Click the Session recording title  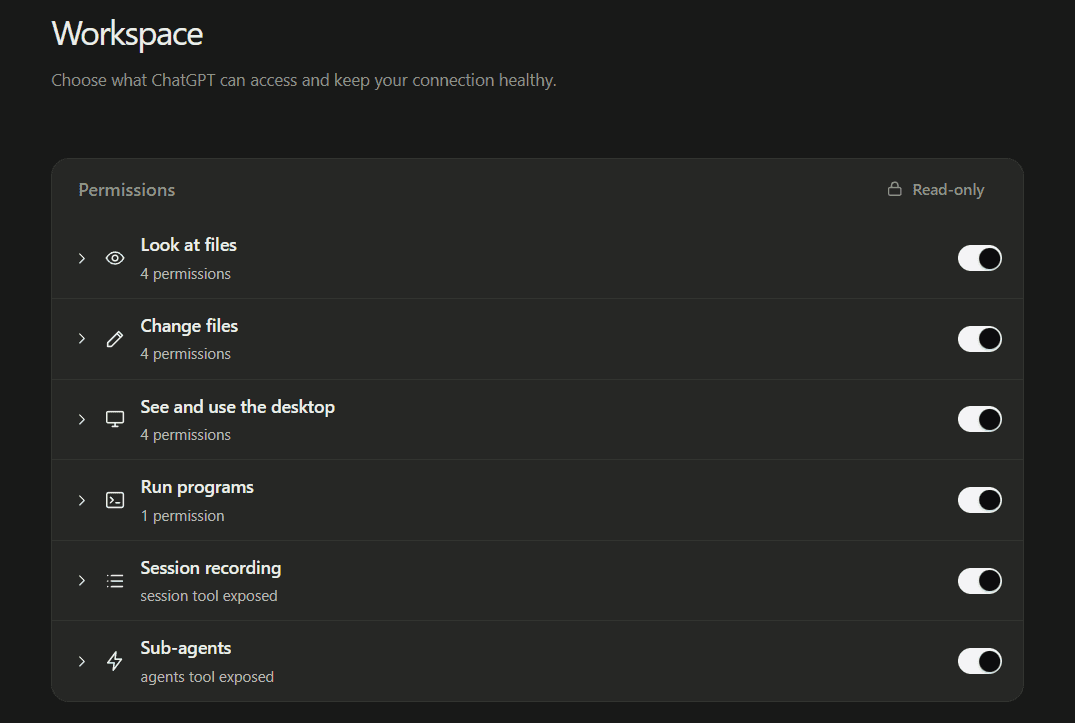click(x=211, y=568)
